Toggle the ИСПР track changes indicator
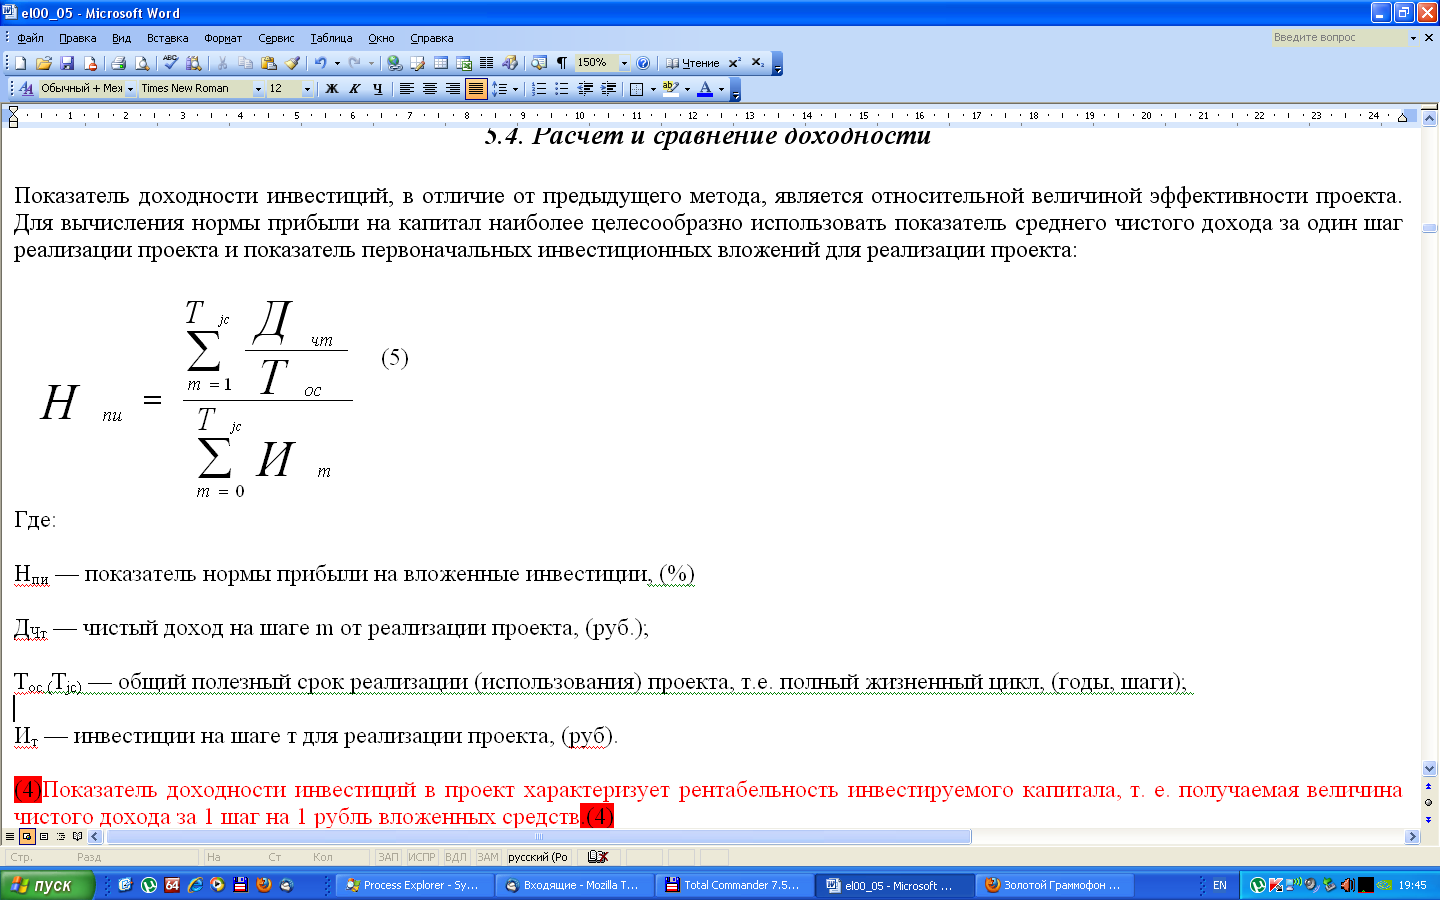 pos(422,857)
